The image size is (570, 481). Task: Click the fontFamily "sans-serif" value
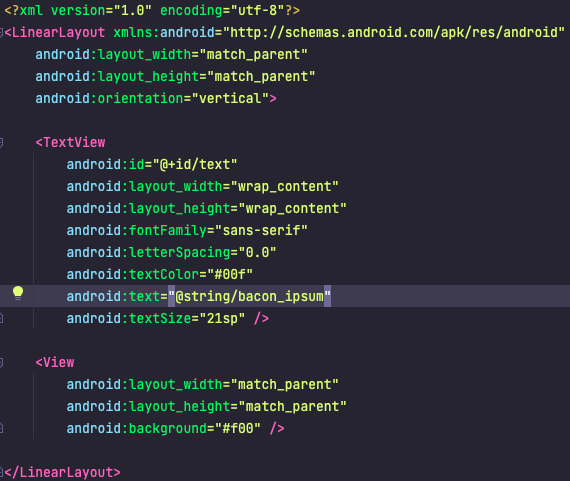pos(261,231)
